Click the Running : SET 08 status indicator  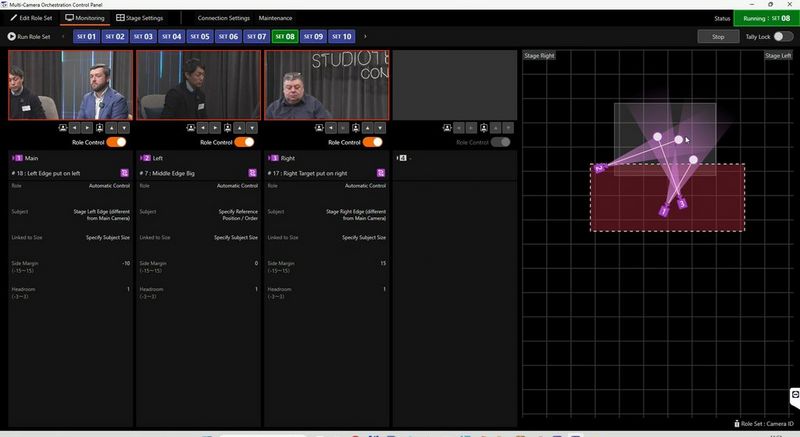(x=766, y=18)
